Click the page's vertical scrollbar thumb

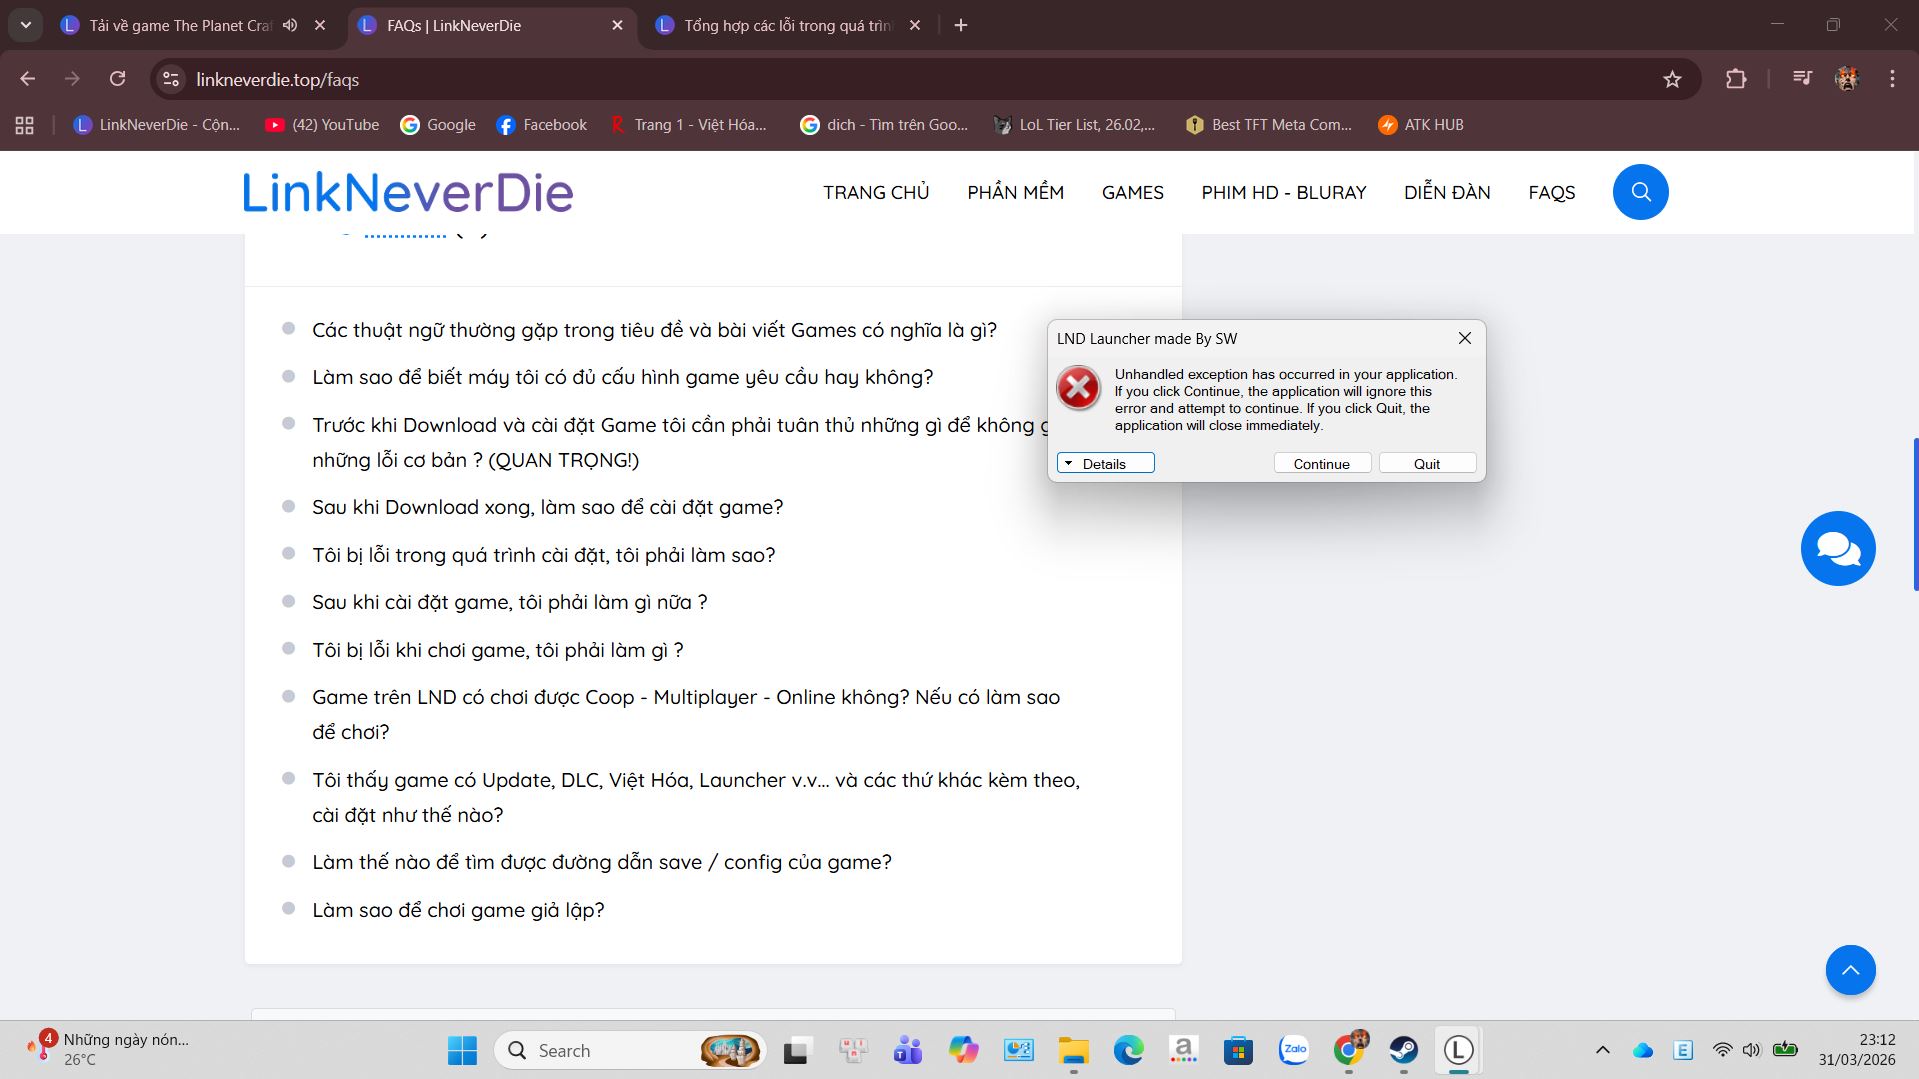(x=1914, y=515)
